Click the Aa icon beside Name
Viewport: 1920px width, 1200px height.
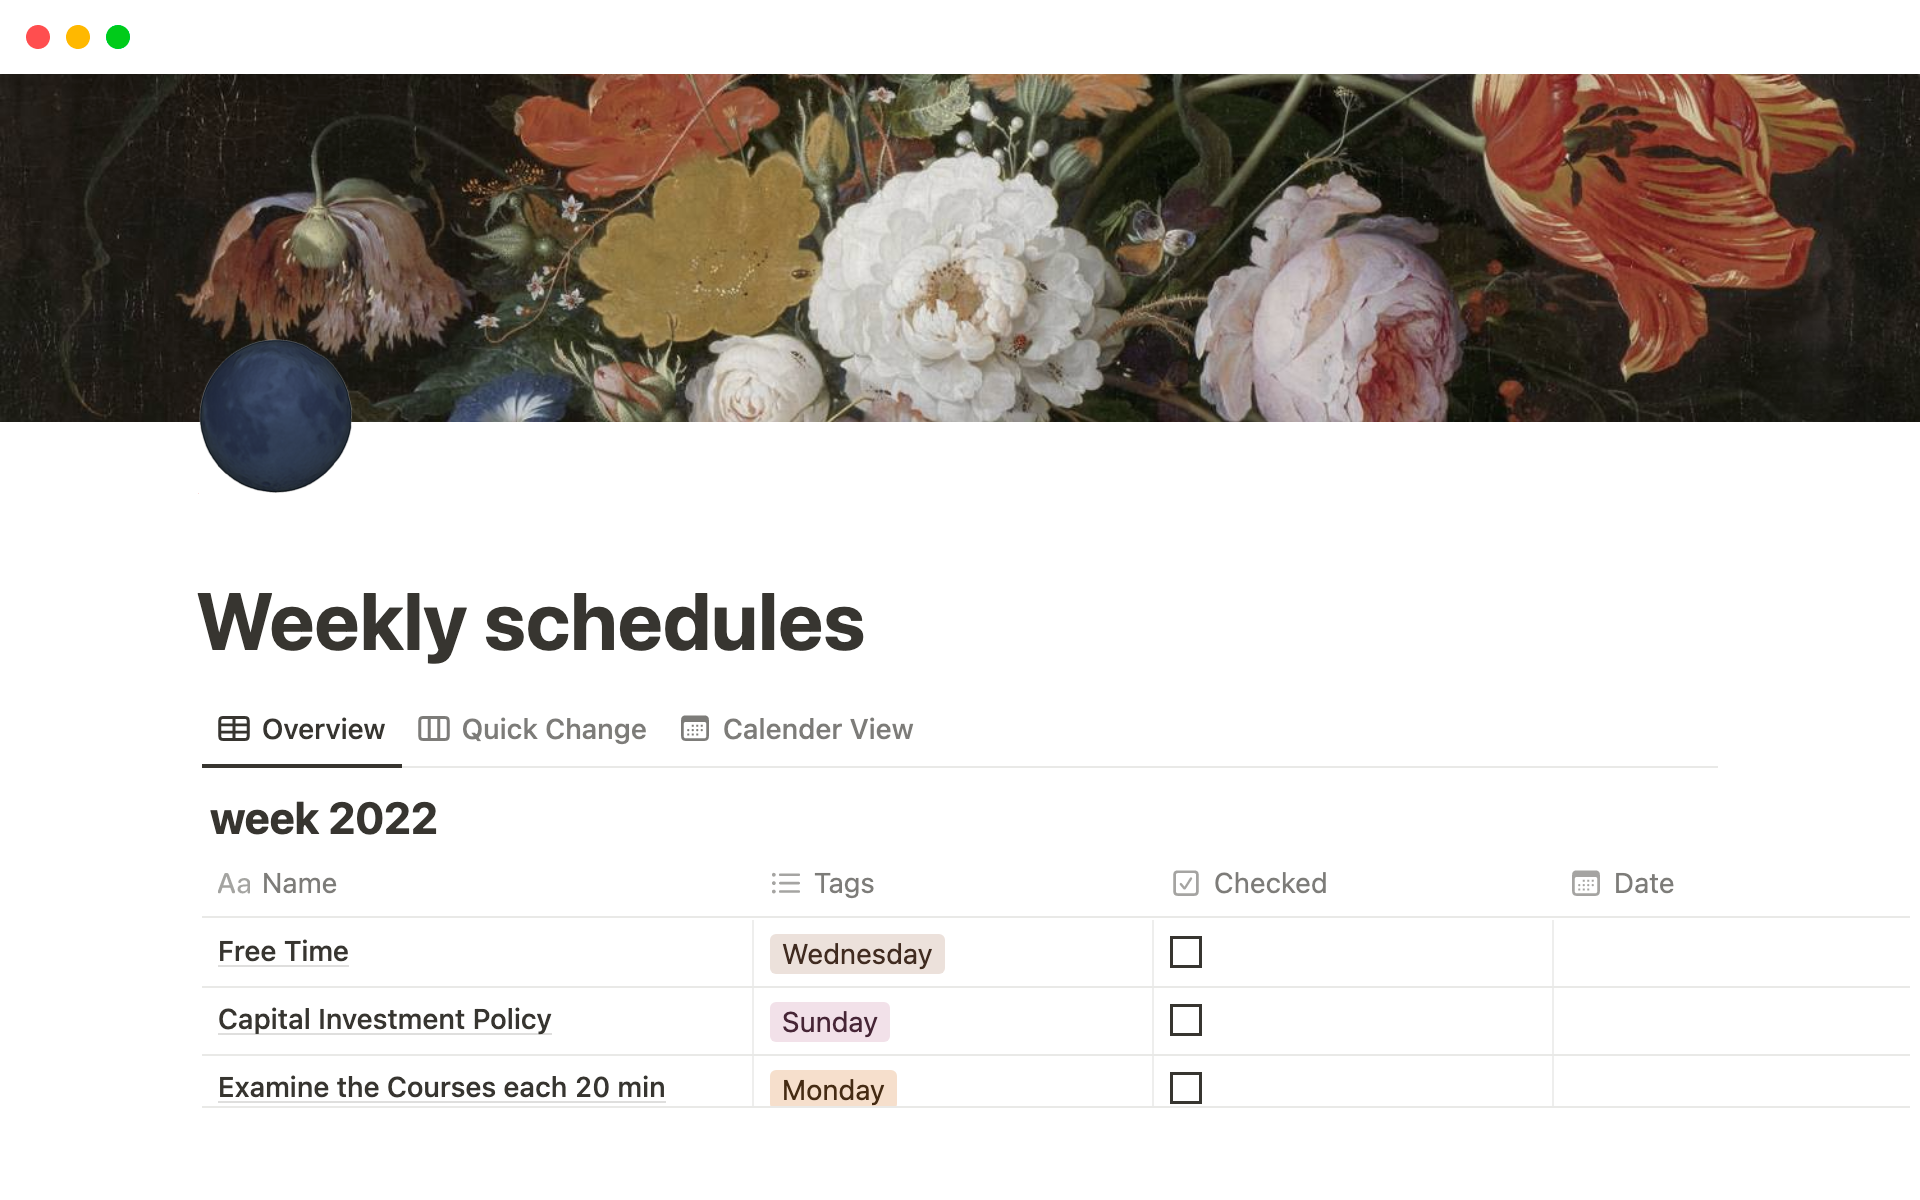(234, 884)
